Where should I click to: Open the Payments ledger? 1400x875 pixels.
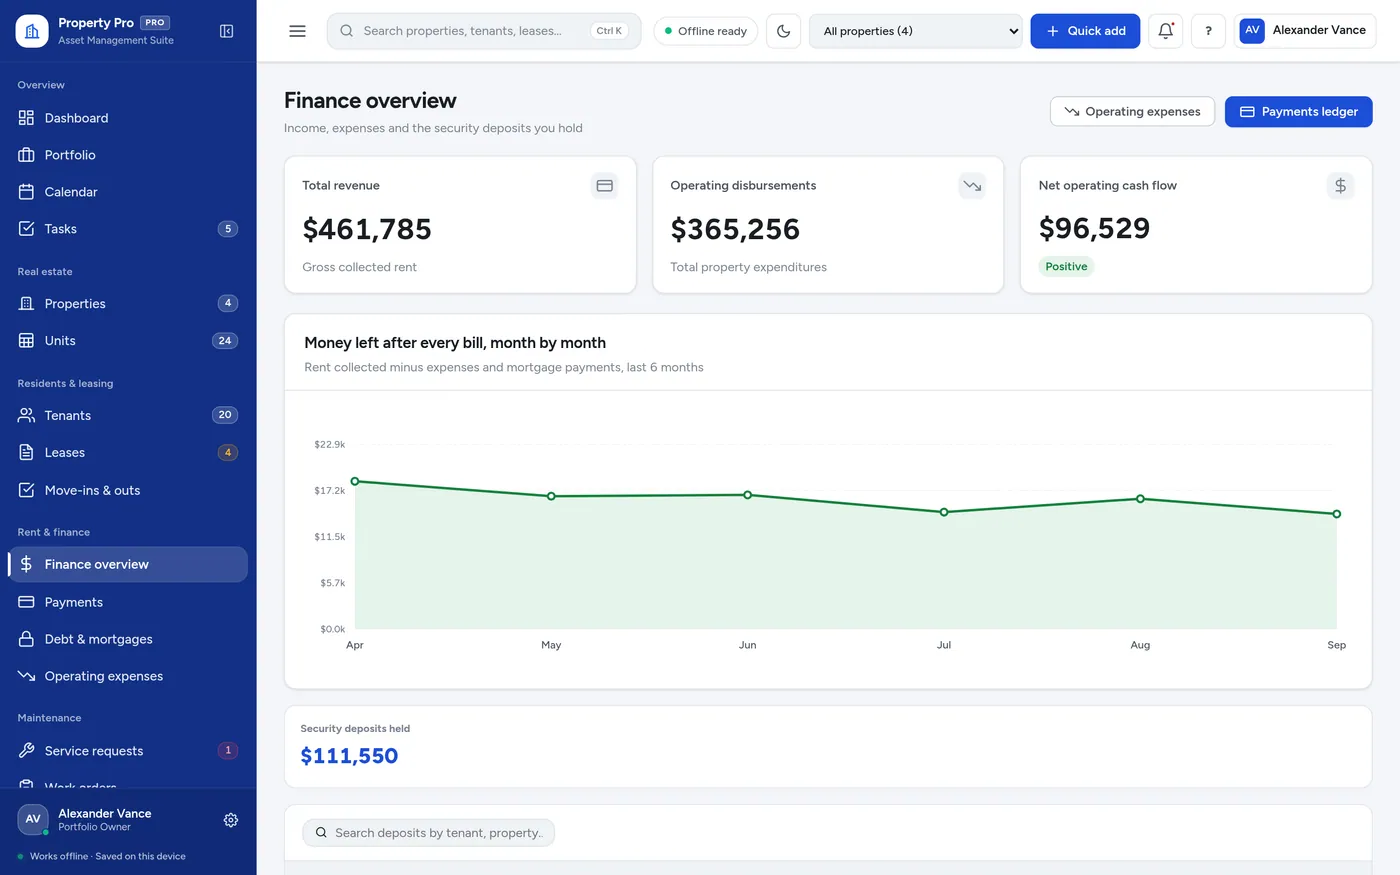click(x=1298, y=112)
